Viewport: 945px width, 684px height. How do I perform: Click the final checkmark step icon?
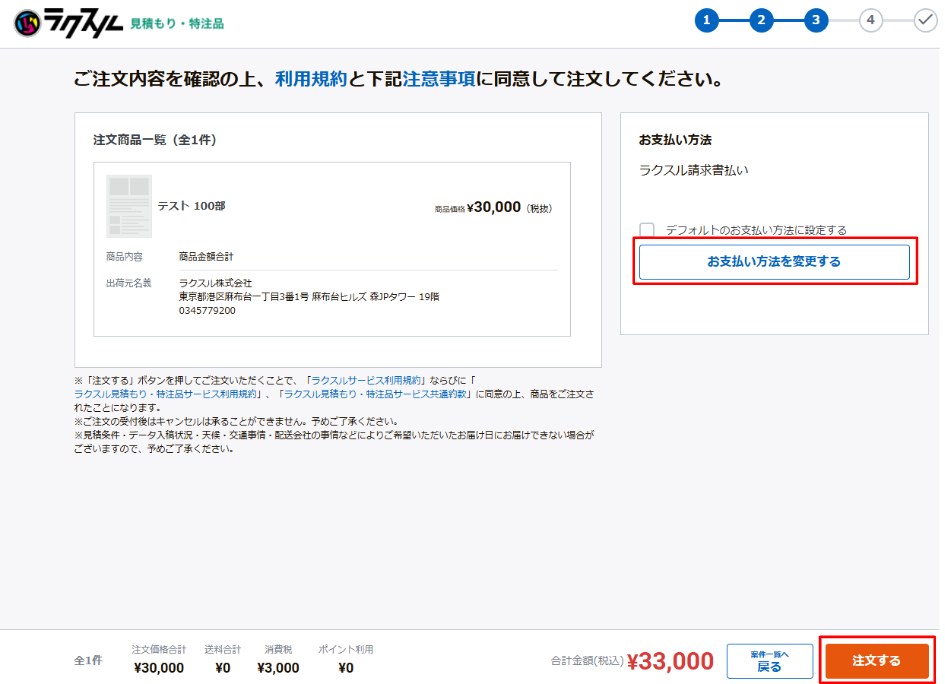(x=925, y=20)
